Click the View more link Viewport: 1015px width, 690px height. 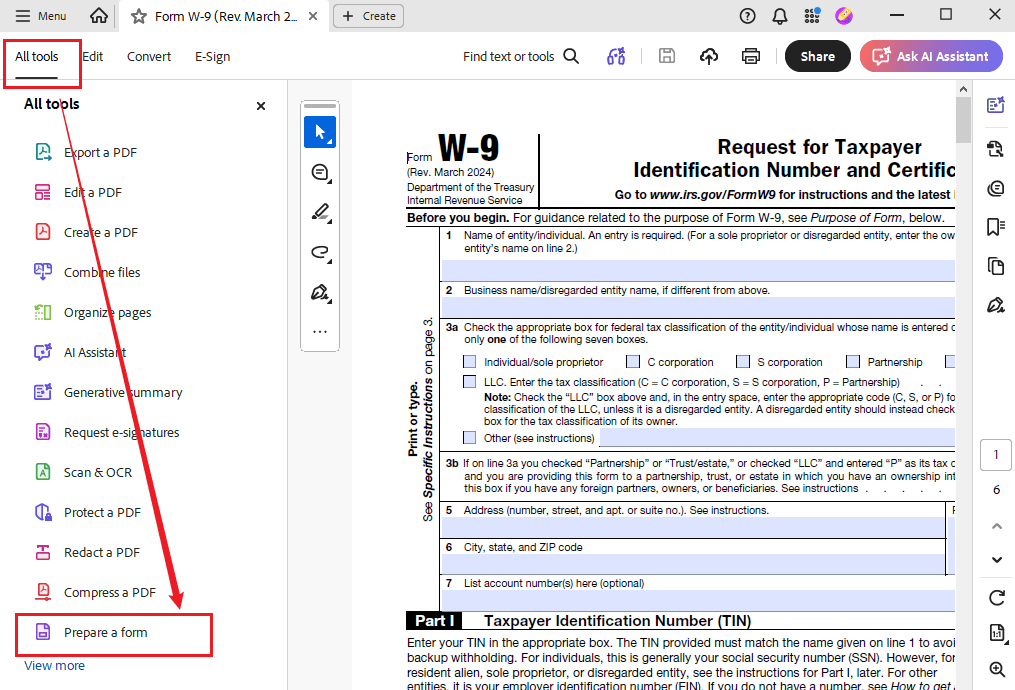[x=54, y=665]
